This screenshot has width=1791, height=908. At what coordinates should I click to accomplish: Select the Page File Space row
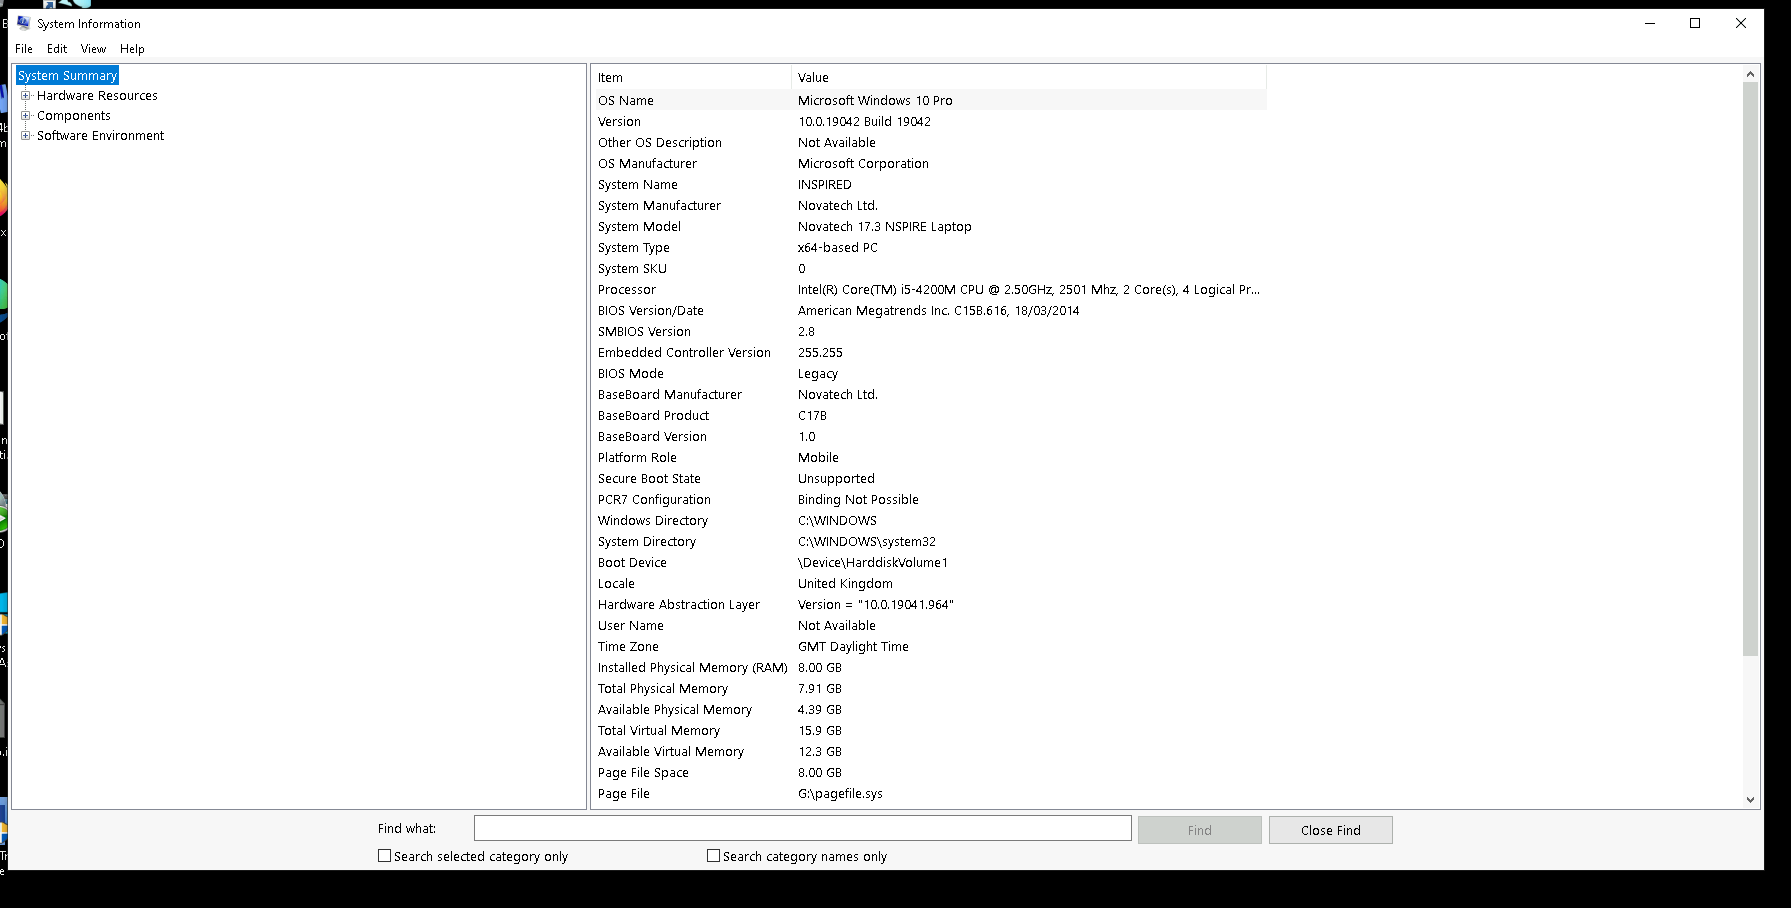pyautogui.click(x=929, y=772)
